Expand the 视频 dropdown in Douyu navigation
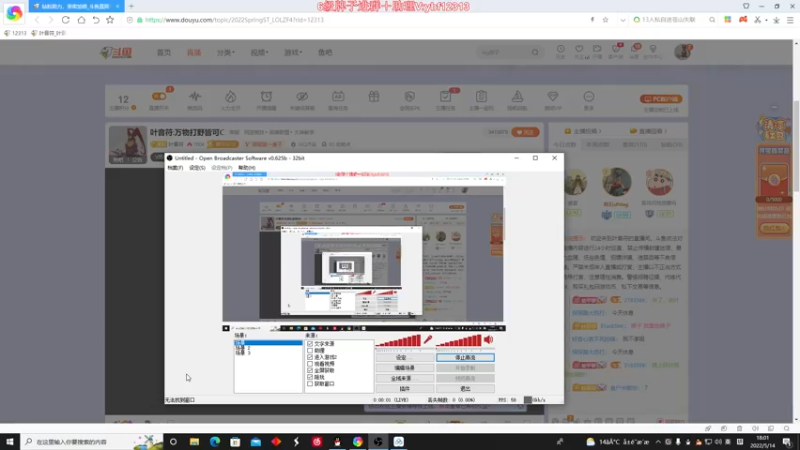 [259, 52]
